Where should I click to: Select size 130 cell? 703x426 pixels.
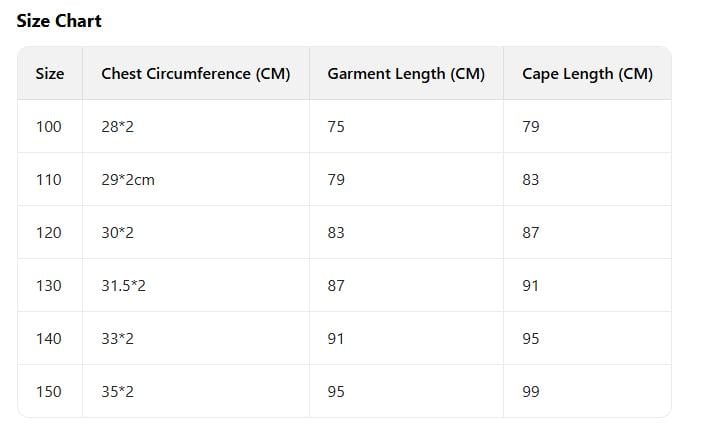[49, 286]
